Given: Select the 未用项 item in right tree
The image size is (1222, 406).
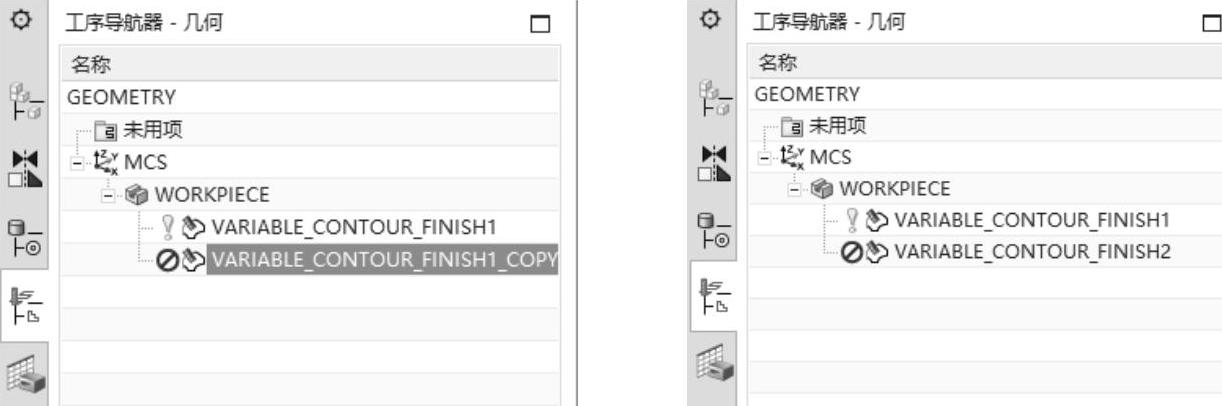Looking at the screenshot, I should [830, 126].
